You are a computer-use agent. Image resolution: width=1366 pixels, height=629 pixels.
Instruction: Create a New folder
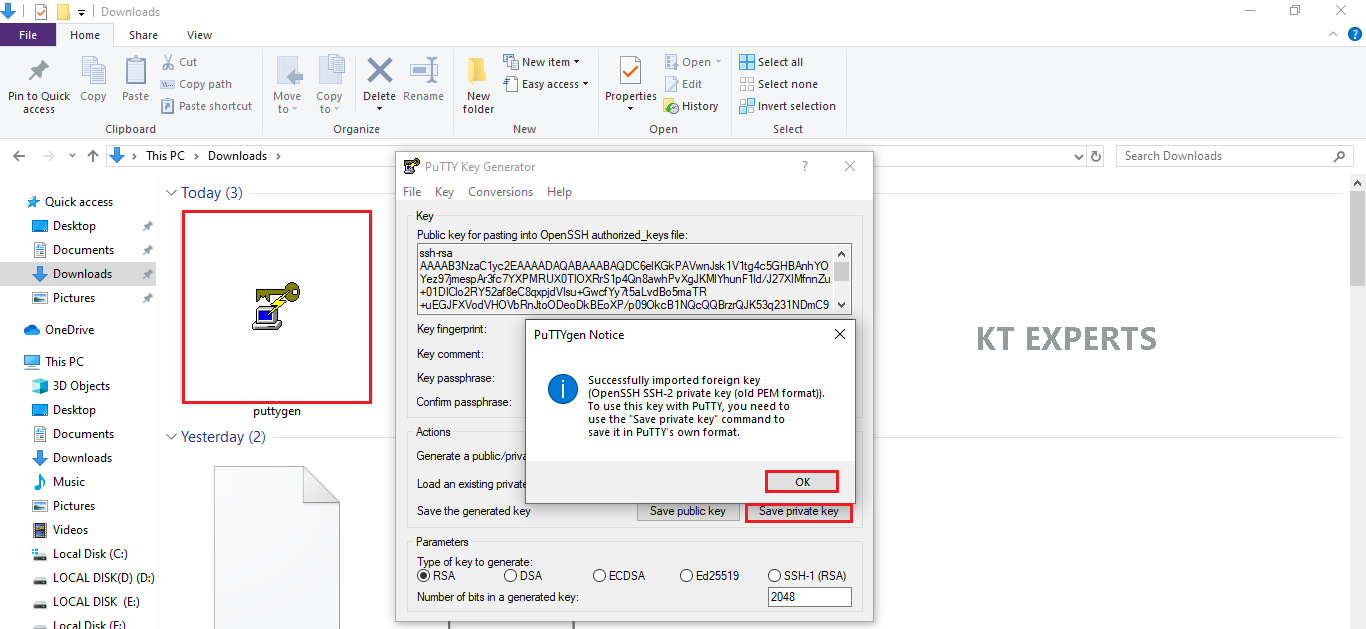click(x=478, y=85)
